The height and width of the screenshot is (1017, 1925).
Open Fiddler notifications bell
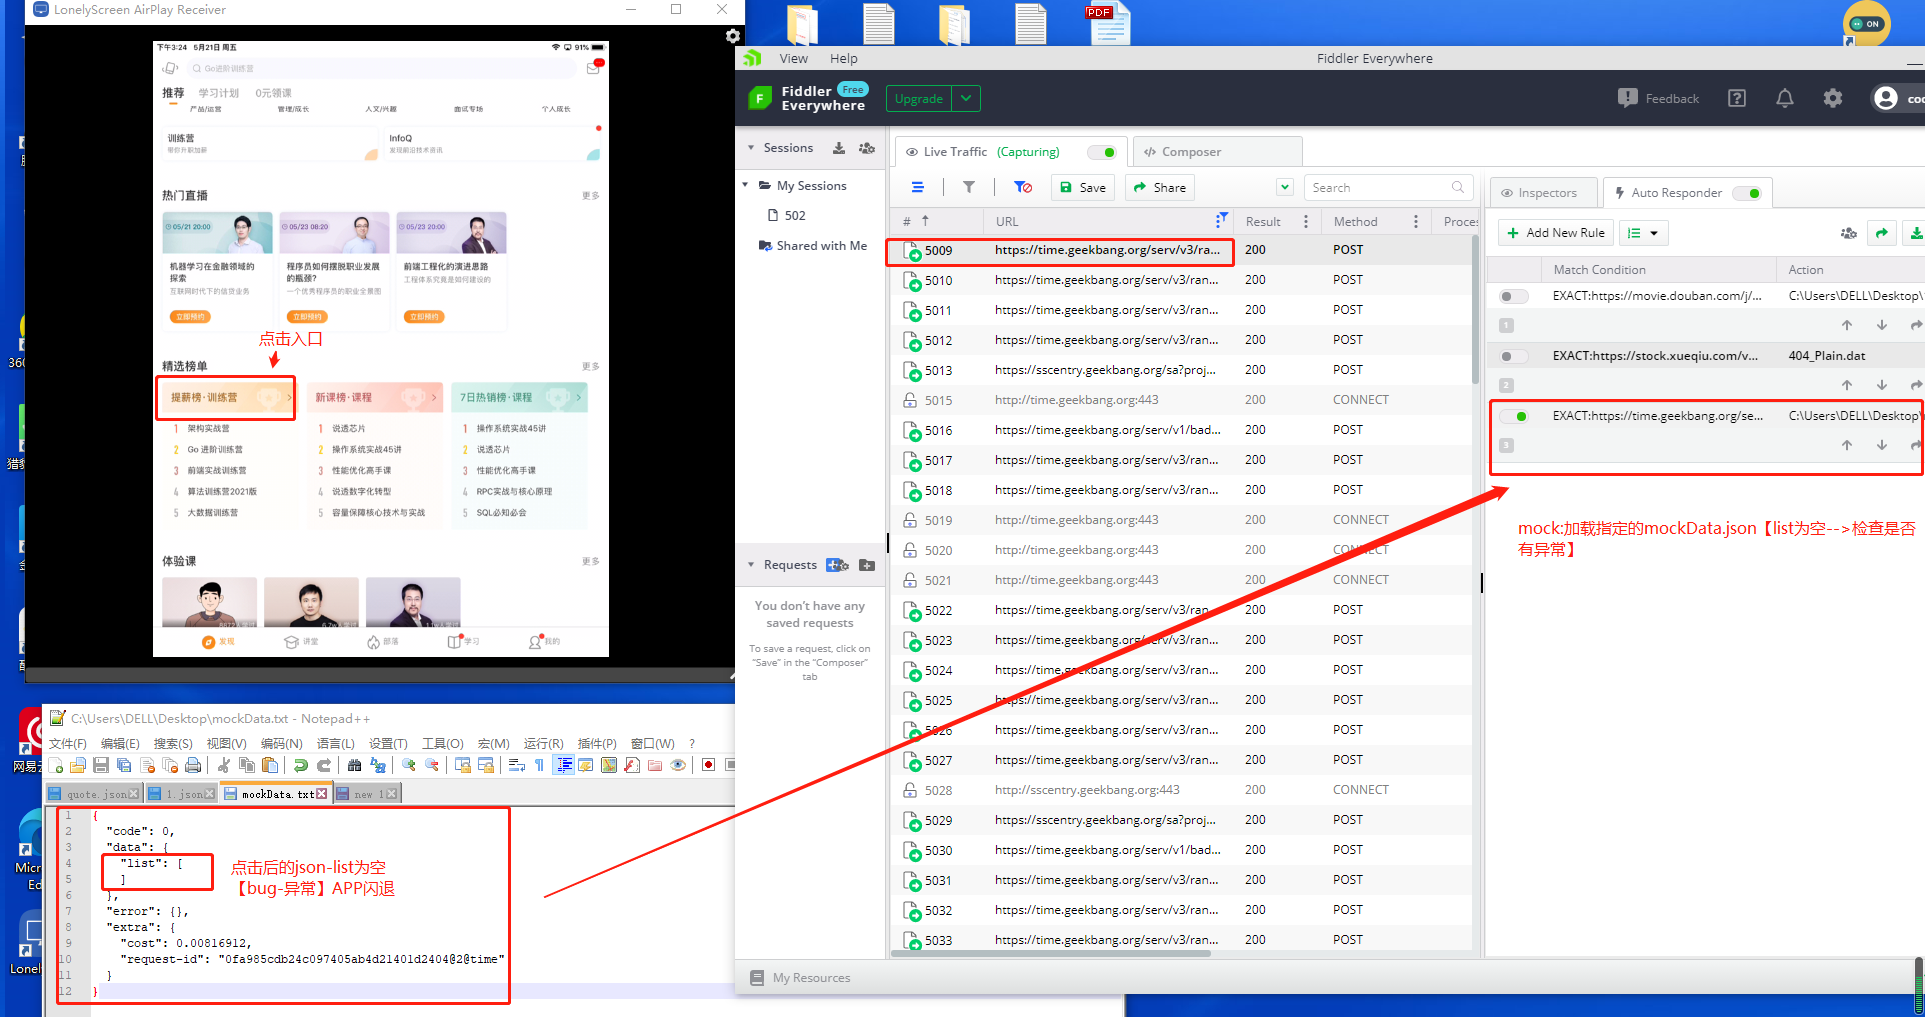(1785, 98)
